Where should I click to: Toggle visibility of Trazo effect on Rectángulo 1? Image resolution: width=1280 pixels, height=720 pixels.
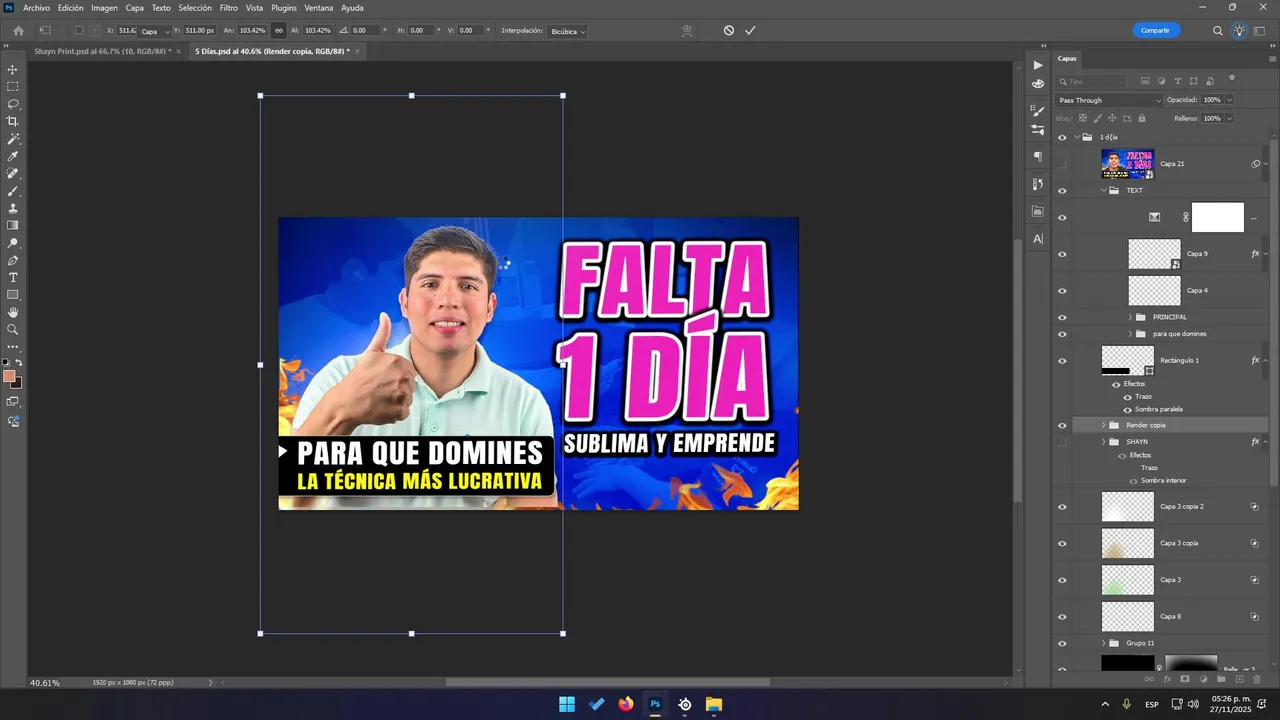coord(1128,397)
